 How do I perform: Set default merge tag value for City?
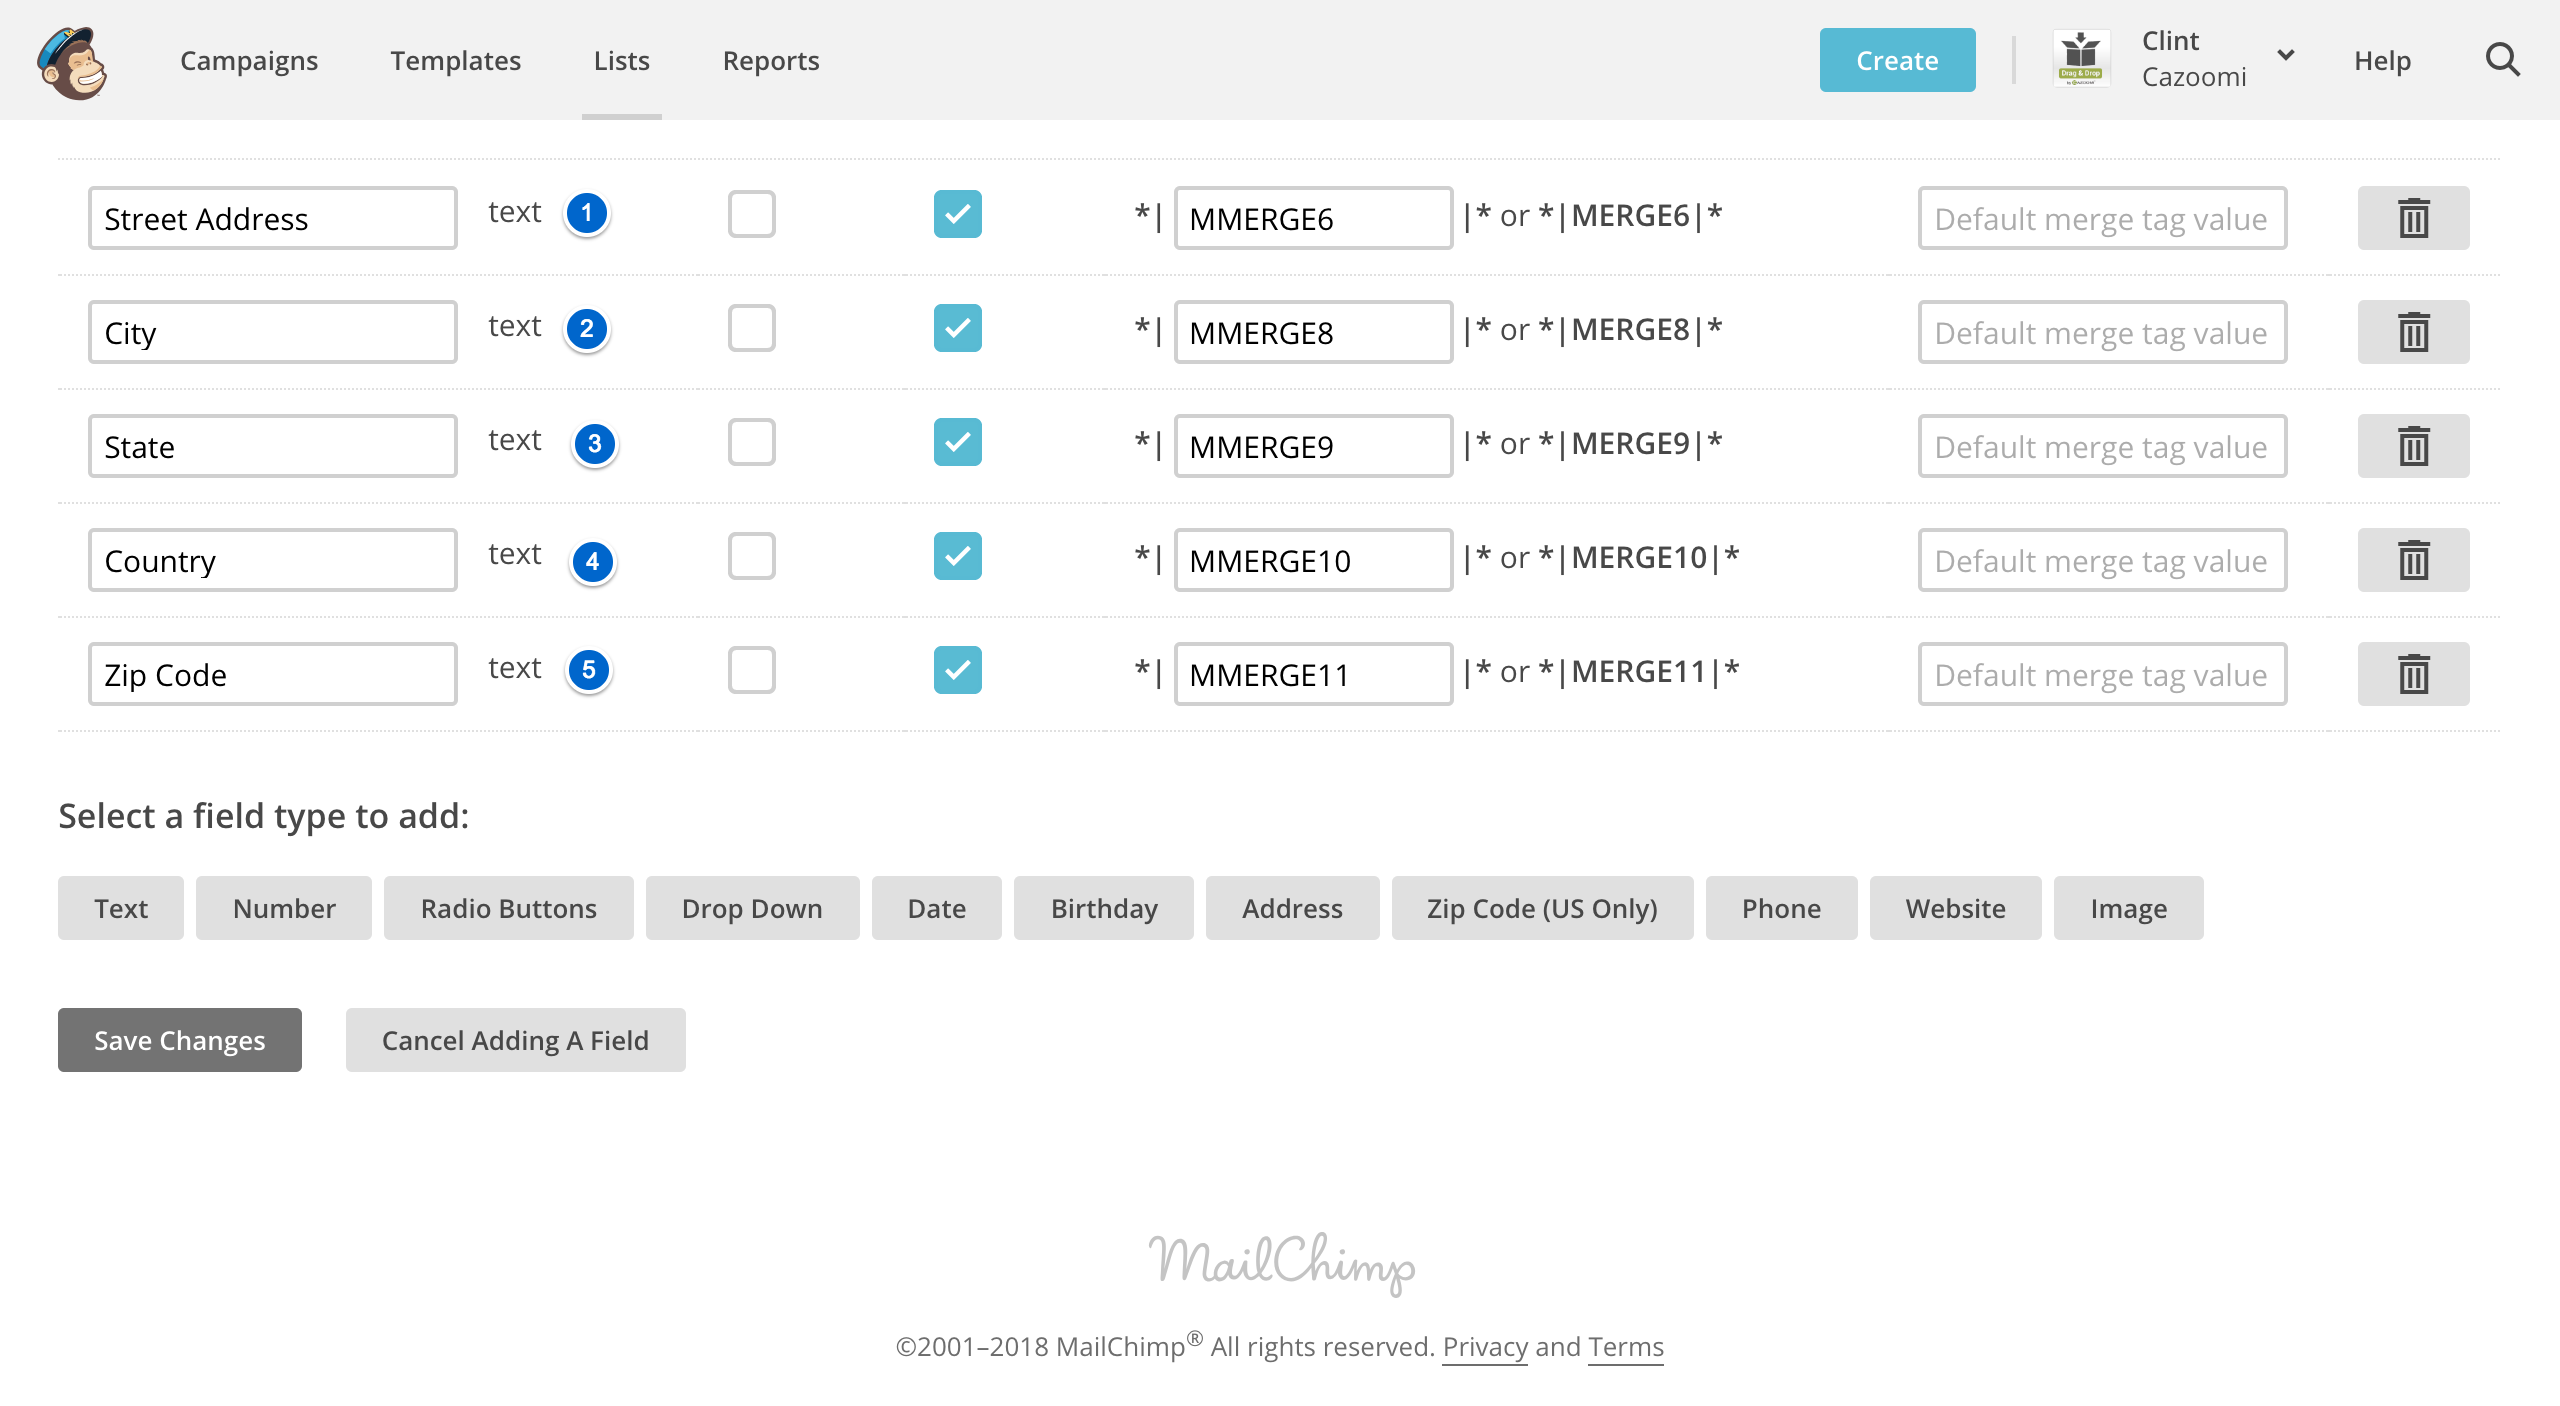[2102, 332]
